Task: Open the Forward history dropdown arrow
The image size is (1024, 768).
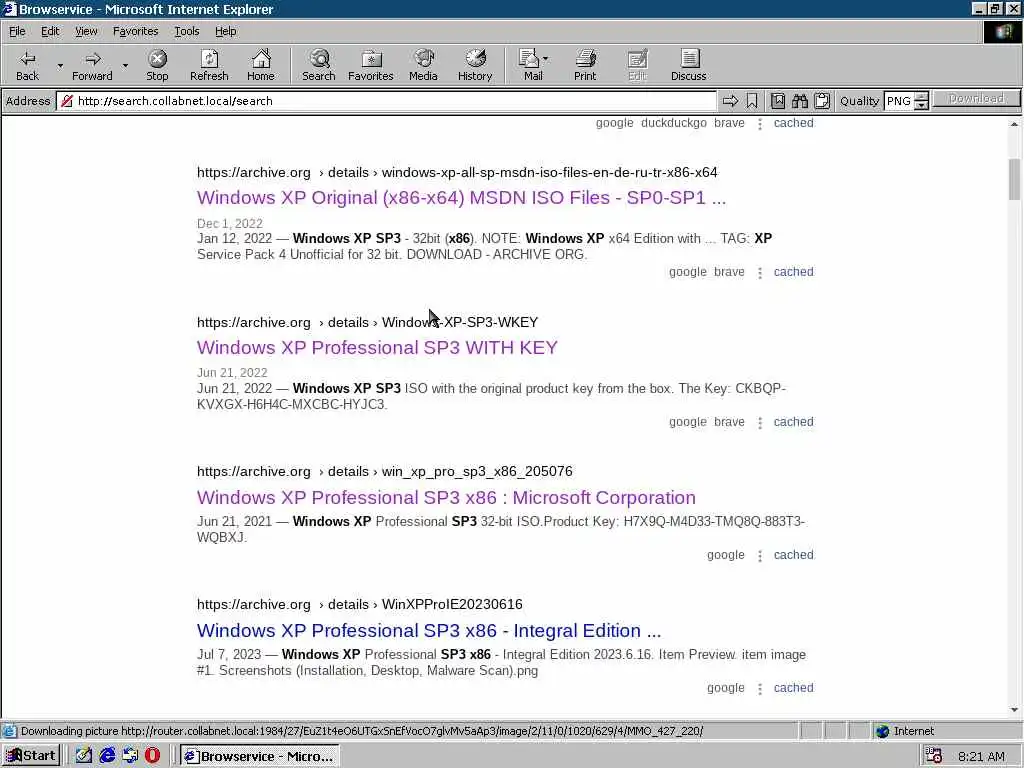Action: (x=125, y=65)
